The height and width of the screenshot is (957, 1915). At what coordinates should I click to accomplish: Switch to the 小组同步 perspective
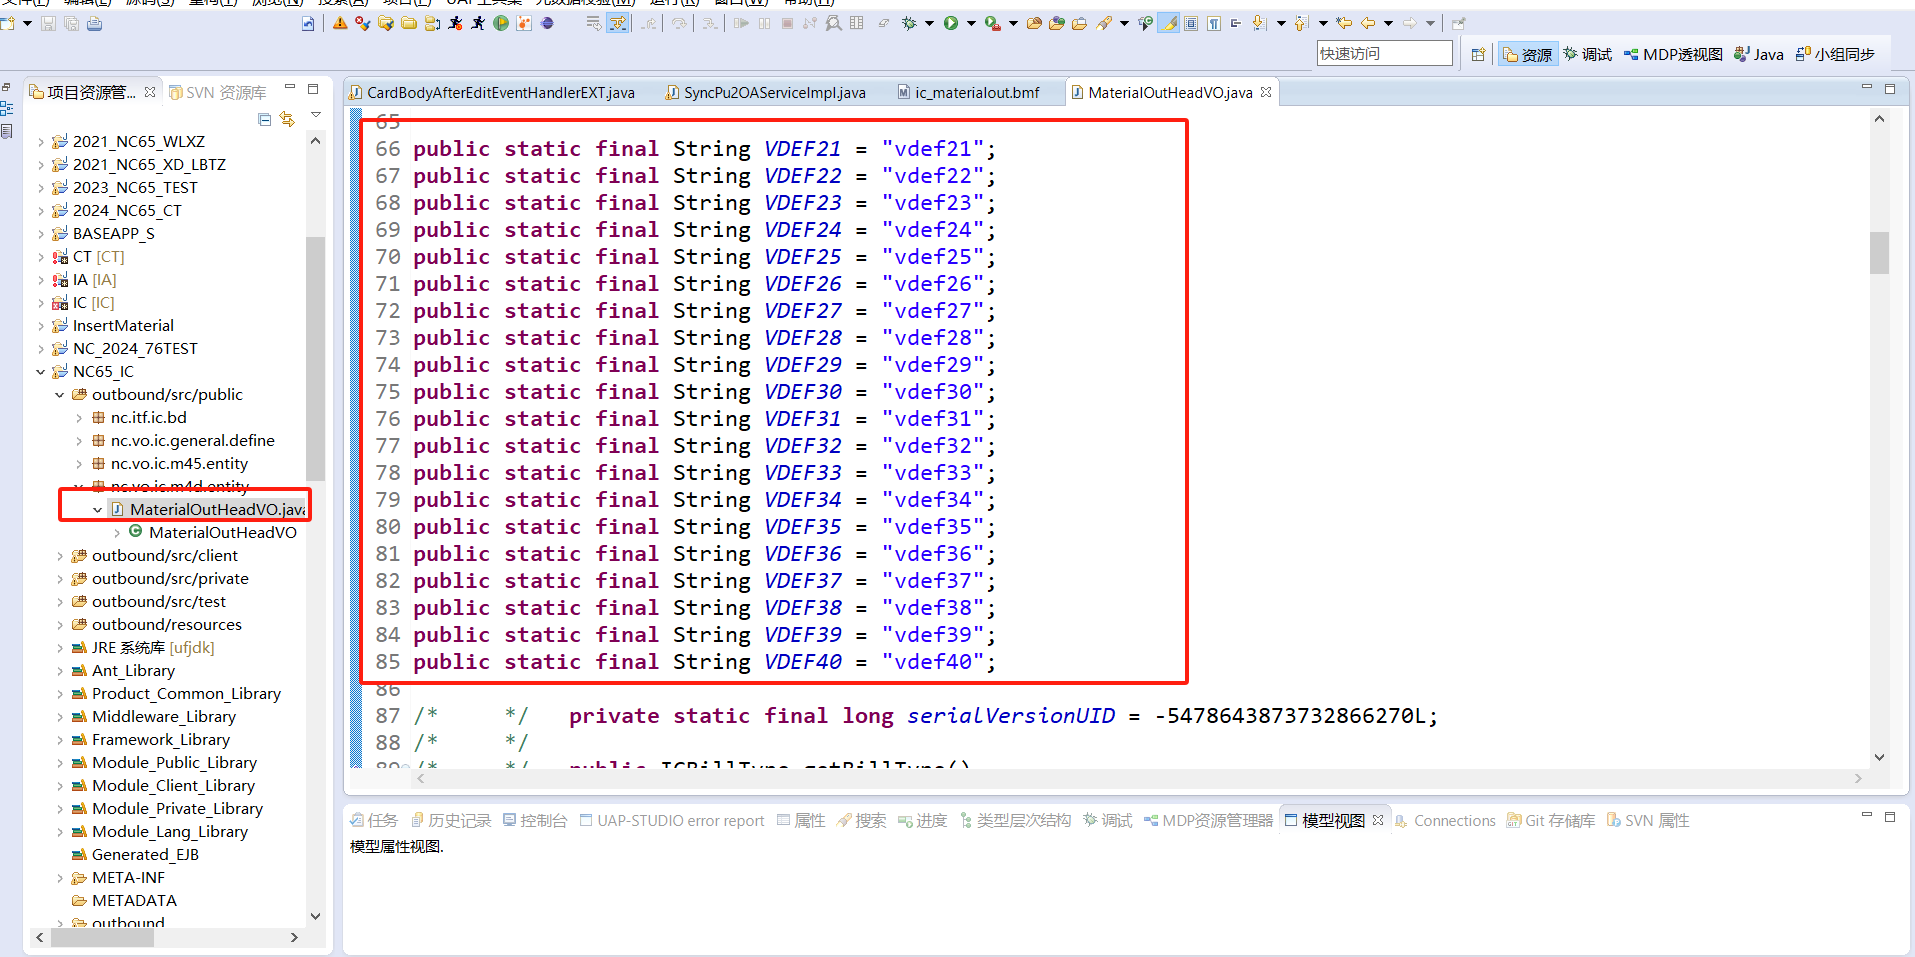[1835, 54]
